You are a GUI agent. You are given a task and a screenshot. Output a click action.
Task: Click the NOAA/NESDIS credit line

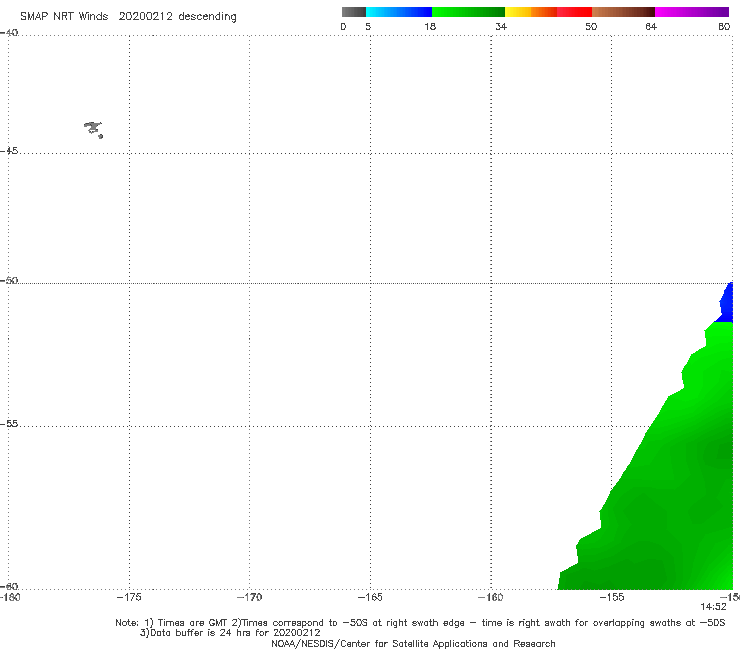(413, 643)
